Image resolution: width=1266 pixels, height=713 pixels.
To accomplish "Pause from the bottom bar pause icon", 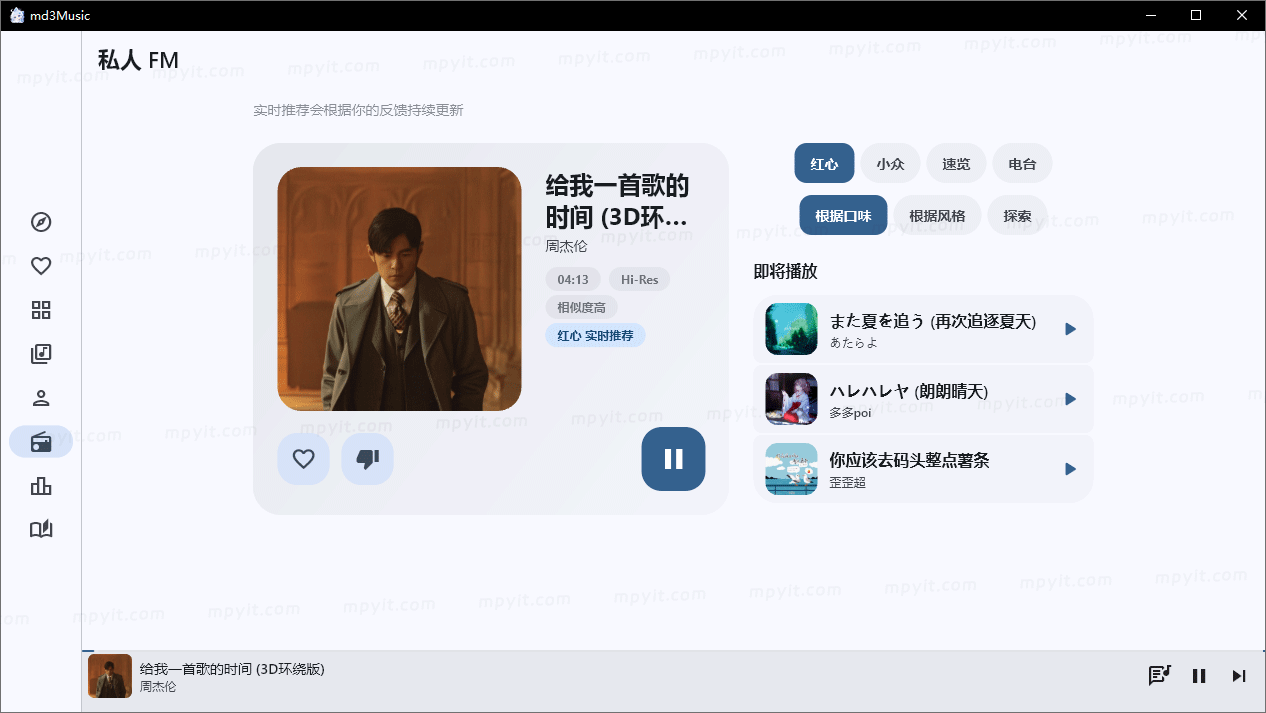I will (x=1199, y=676).
